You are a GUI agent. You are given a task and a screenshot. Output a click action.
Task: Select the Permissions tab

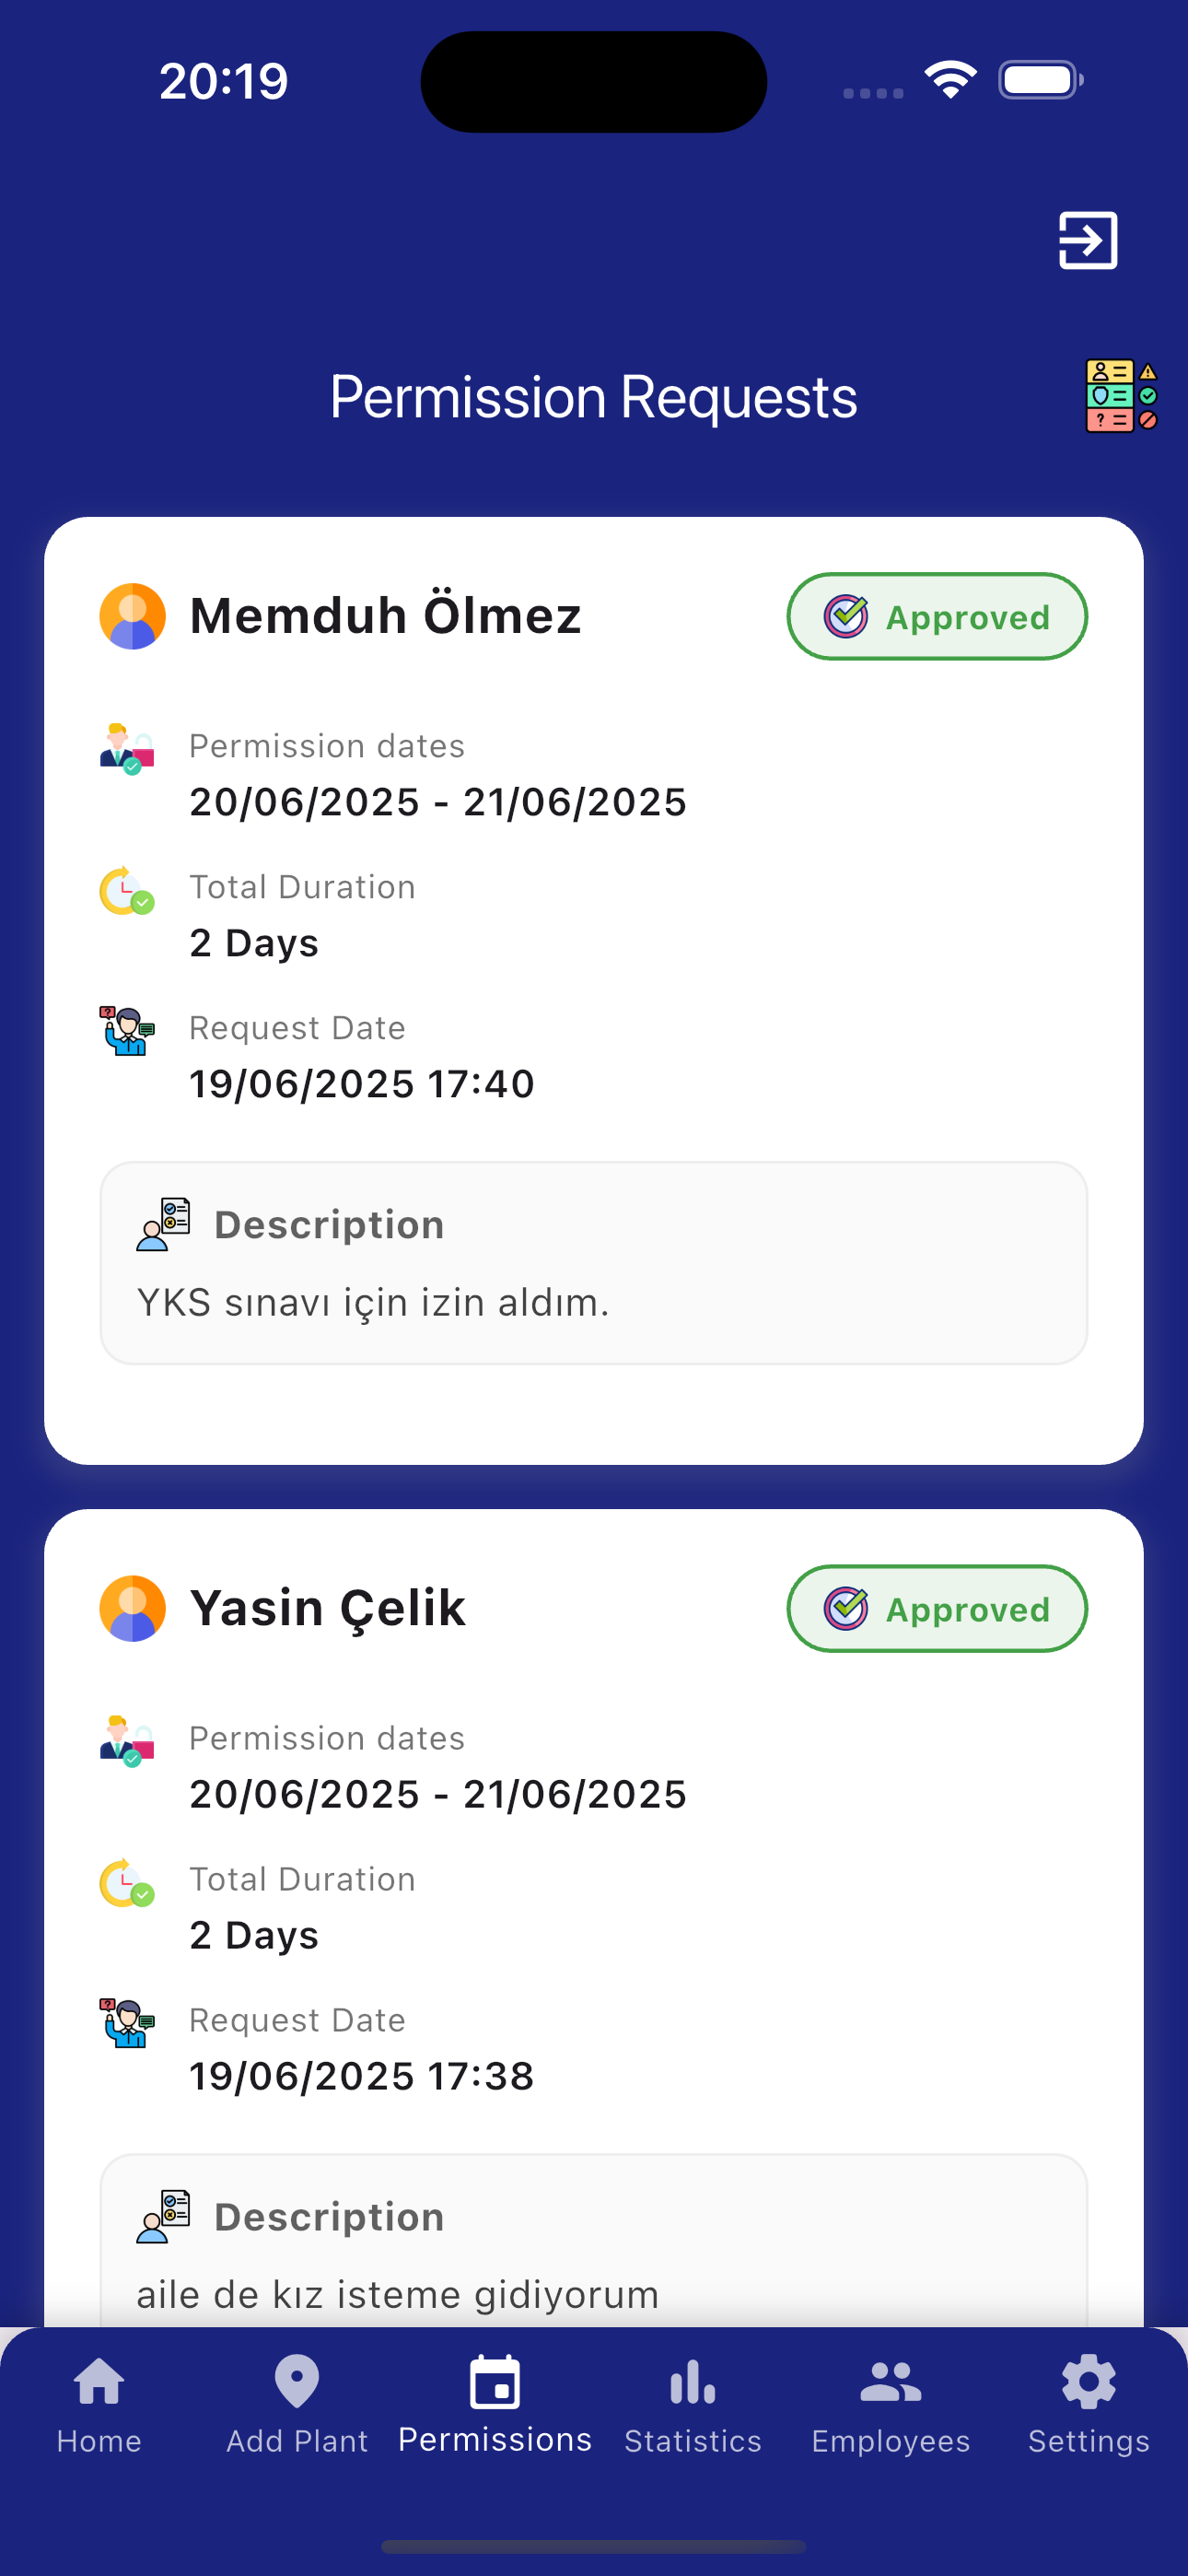[495, 2405]
